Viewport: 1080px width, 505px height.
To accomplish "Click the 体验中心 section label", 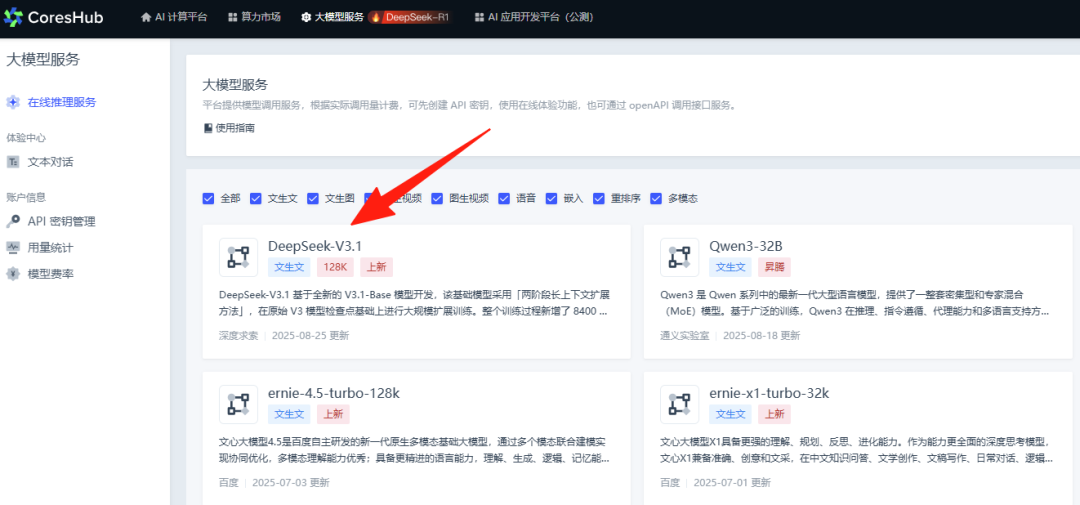I will (x=26, y=138).
